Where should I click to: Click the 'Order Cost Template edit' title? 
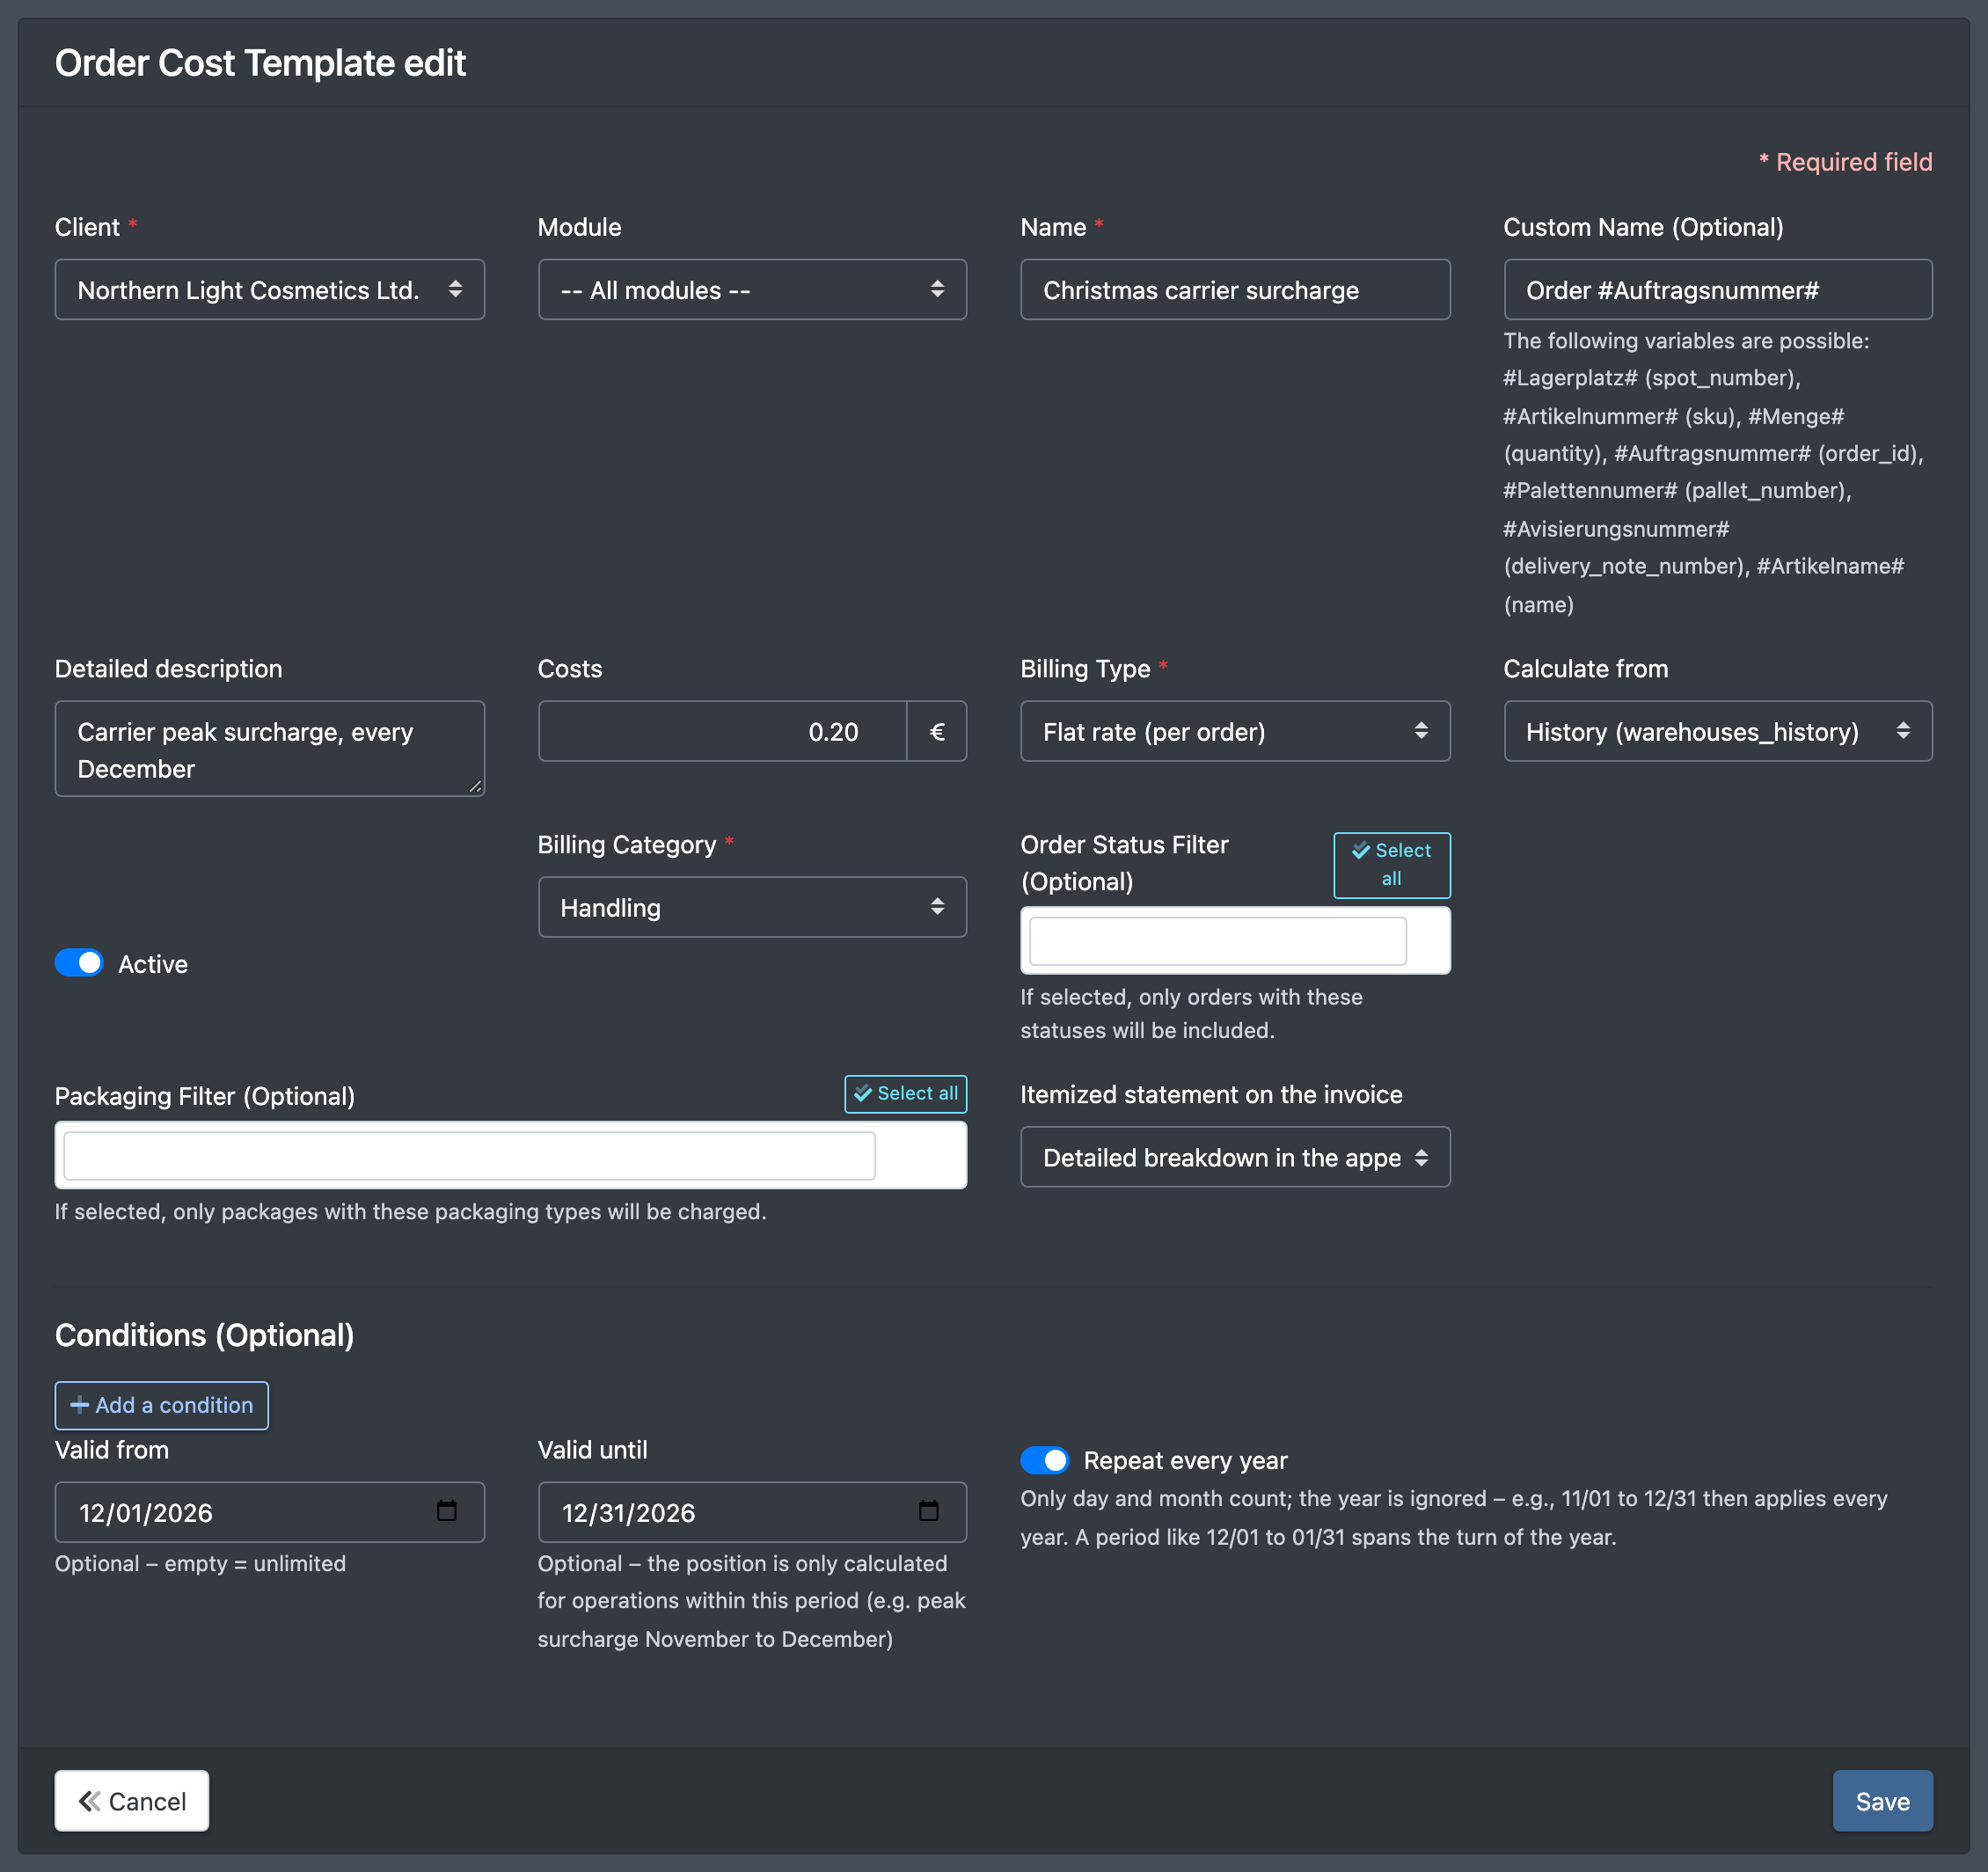point(260,63)
